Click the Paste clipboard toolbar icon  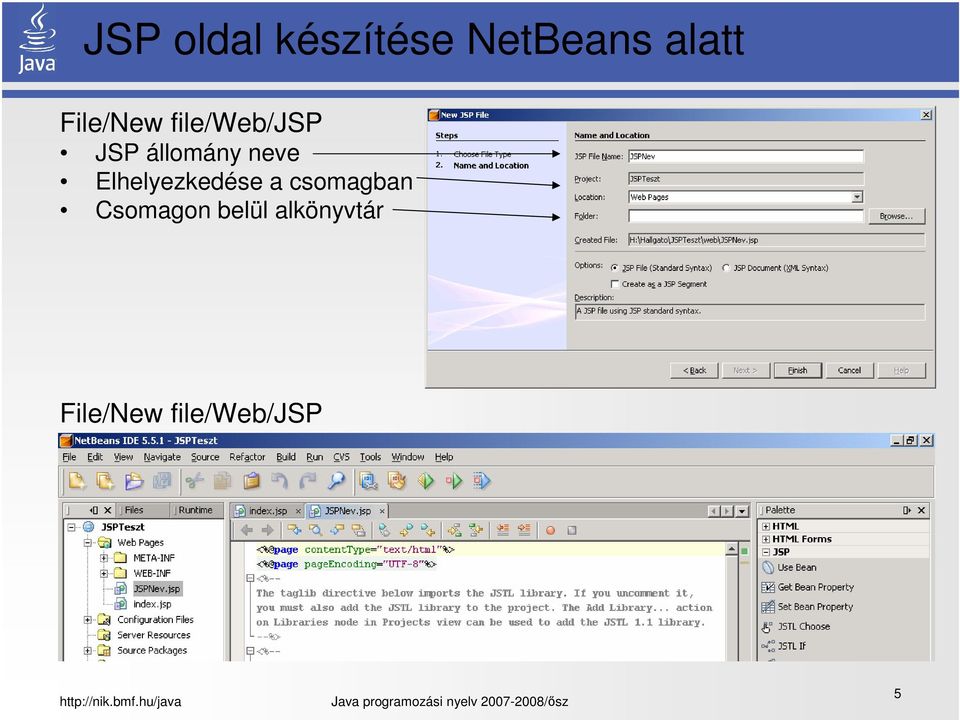[x=251, y=481]
